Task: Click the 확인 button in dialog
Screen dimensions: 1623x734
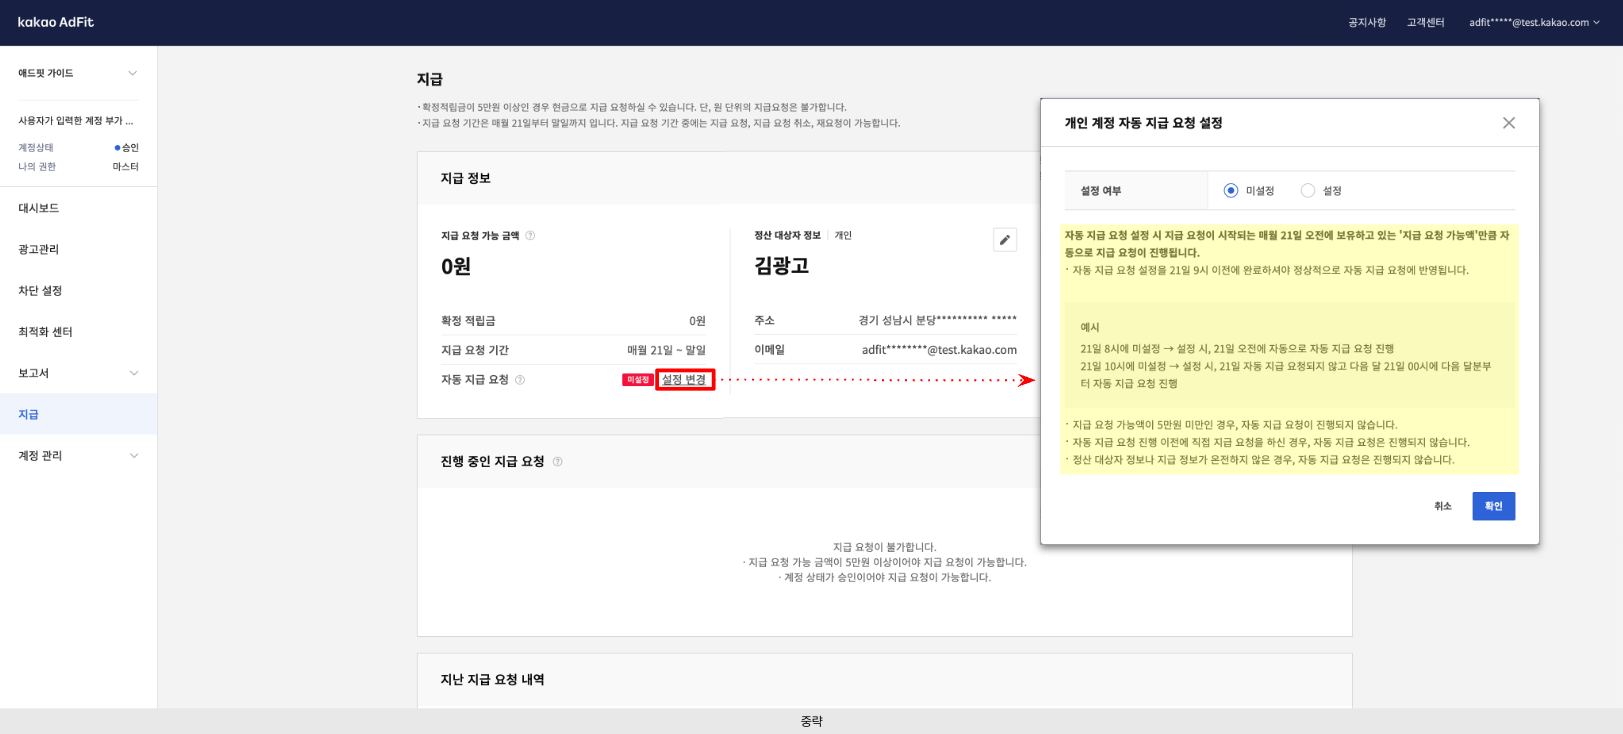Action: tap(1493, 506)
